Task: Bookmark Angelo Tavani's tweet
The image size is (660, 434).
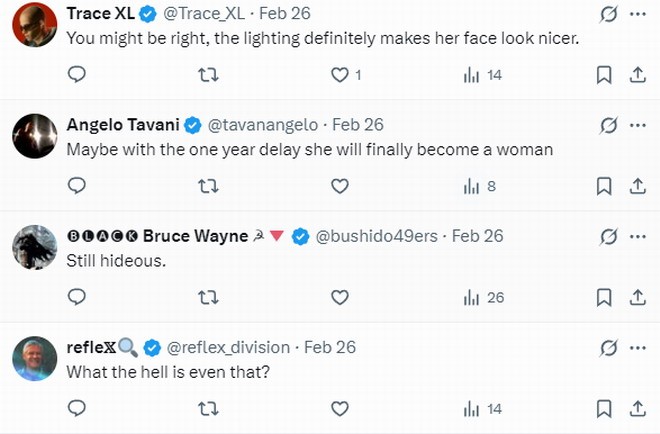Action: point(604,186)
